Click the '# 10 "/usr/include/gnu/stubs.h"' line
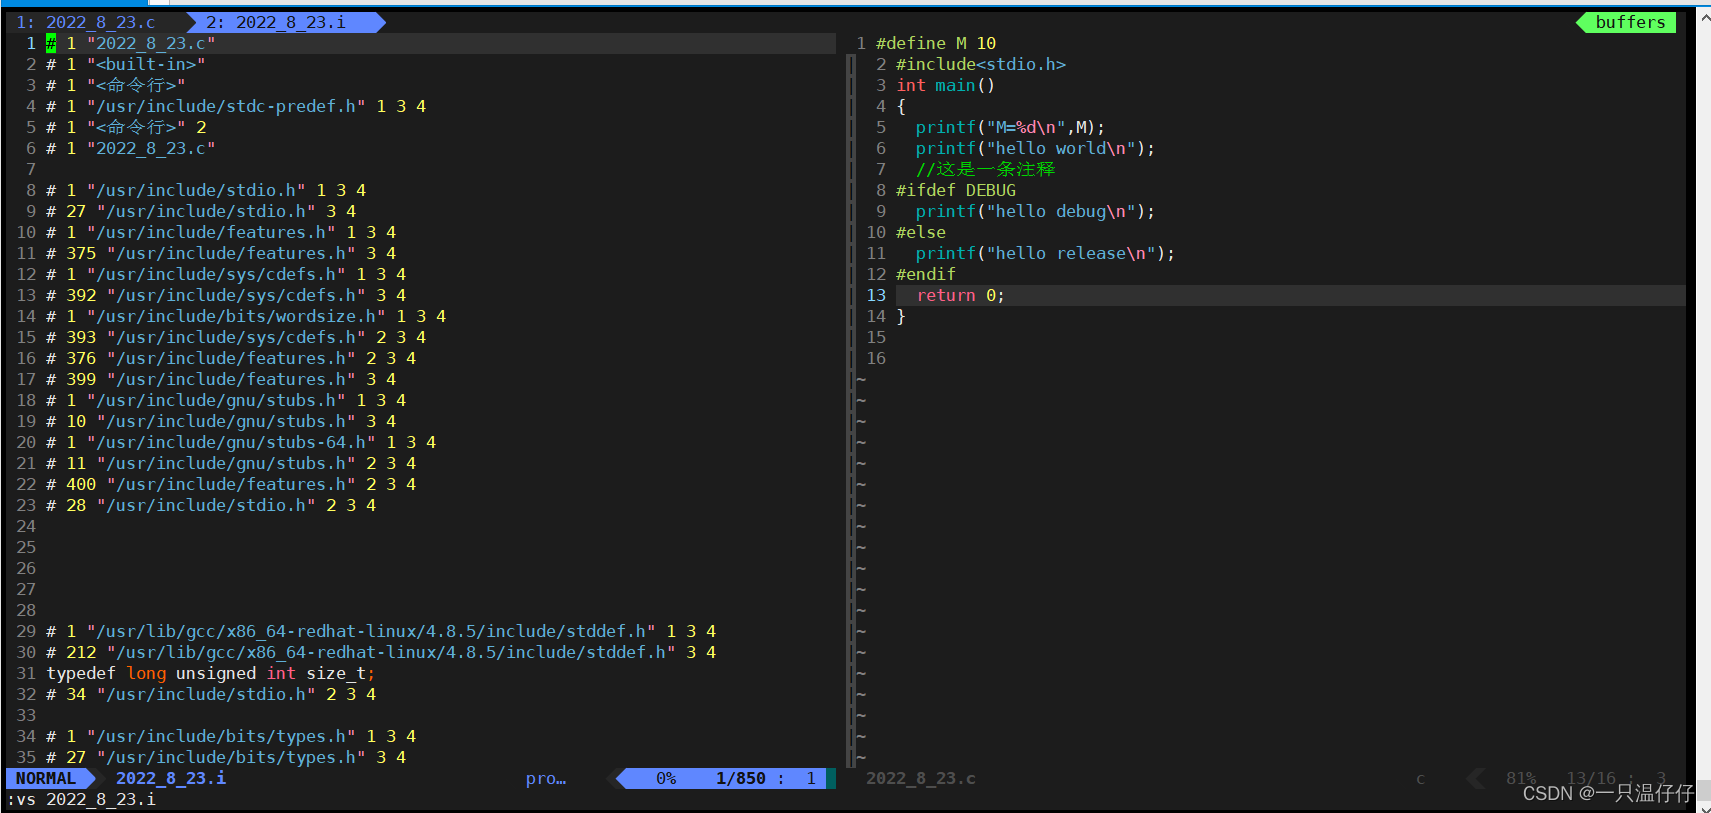Image resolution: width=1711 pixels, height=813 pixels. click(221, 421)
